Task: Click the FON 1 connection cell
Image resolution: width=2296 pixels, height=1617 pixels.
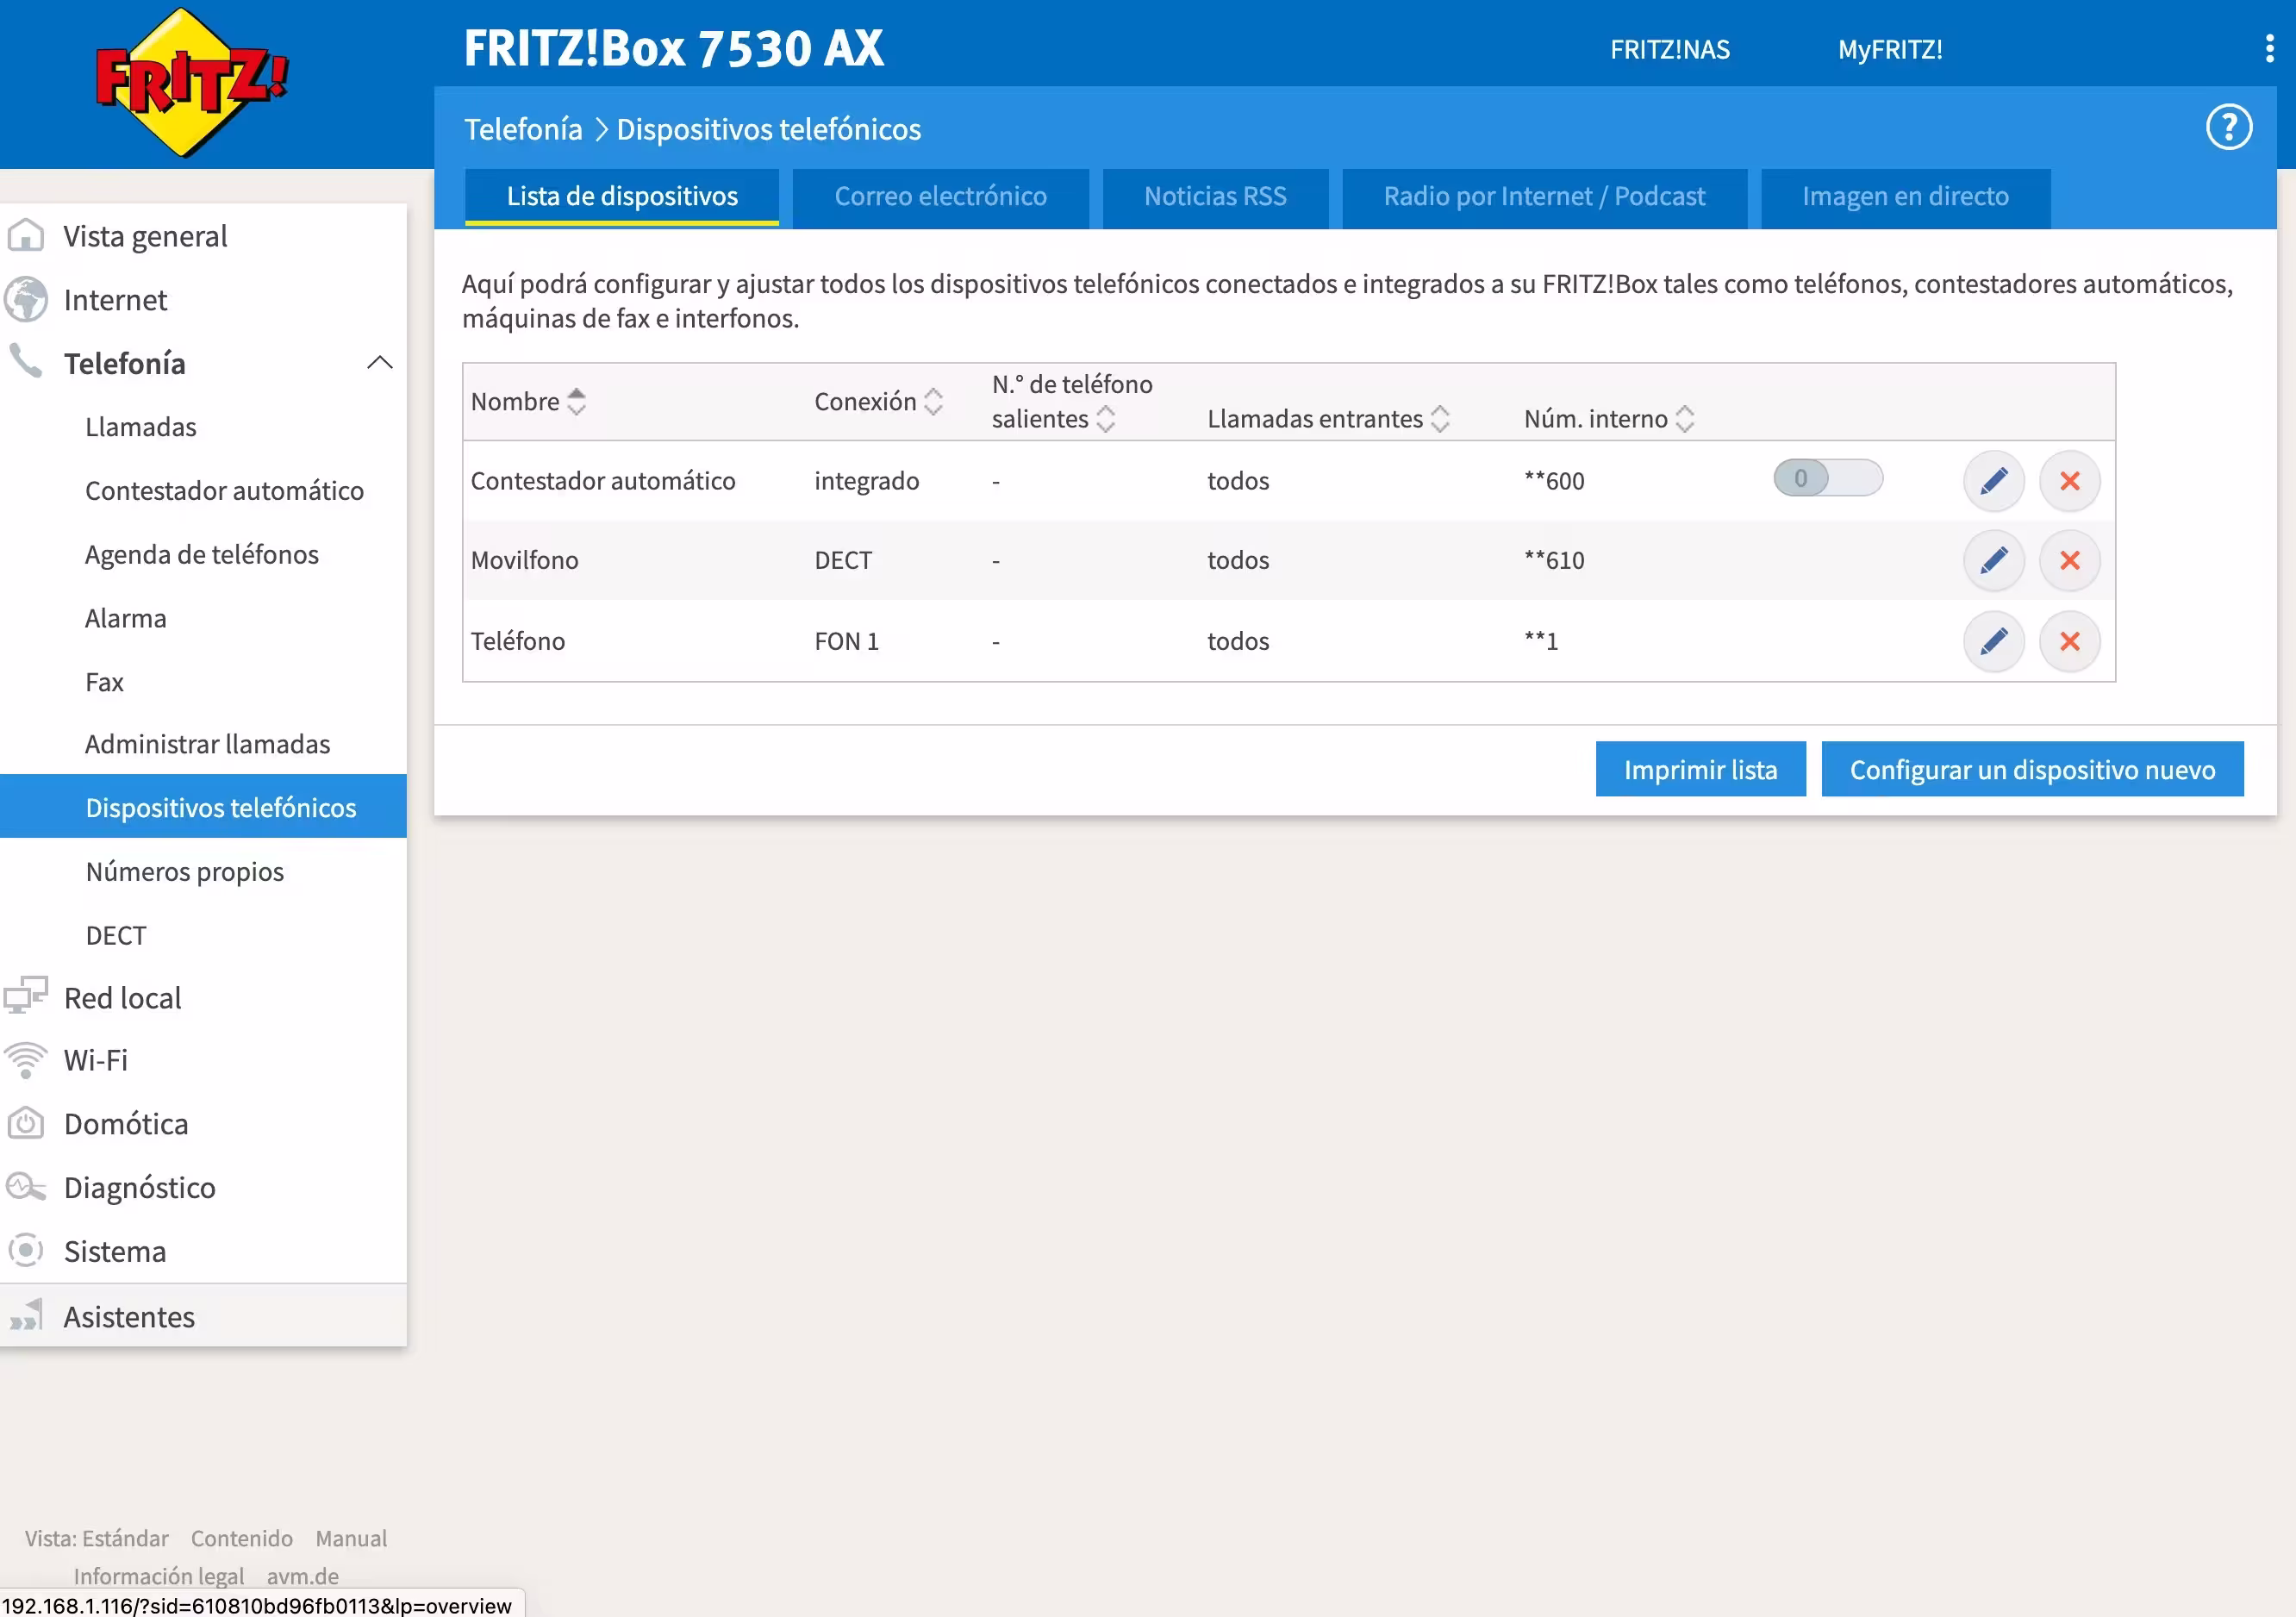Action: pyautogui.click(x=847, y=641)
